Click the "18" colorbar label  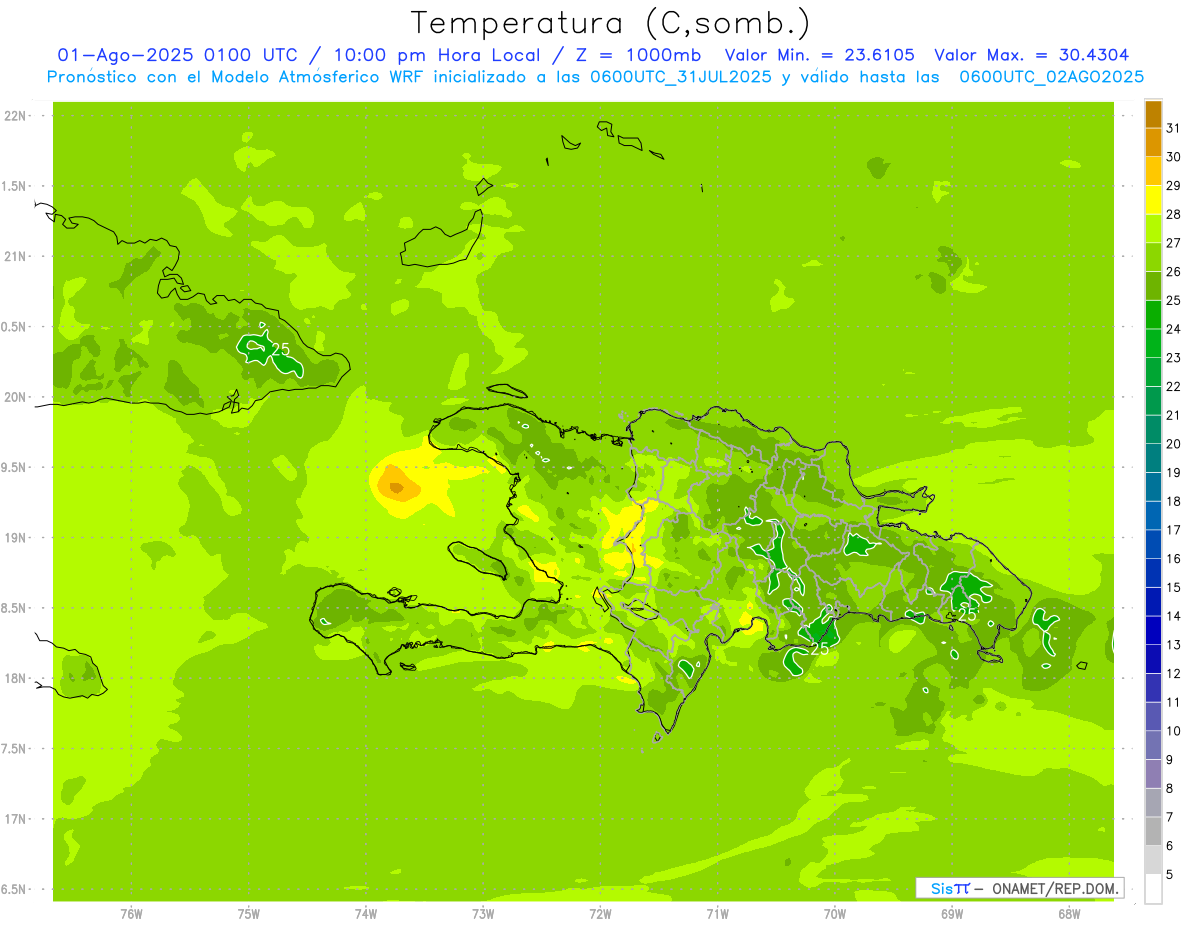coord(1174,501)
